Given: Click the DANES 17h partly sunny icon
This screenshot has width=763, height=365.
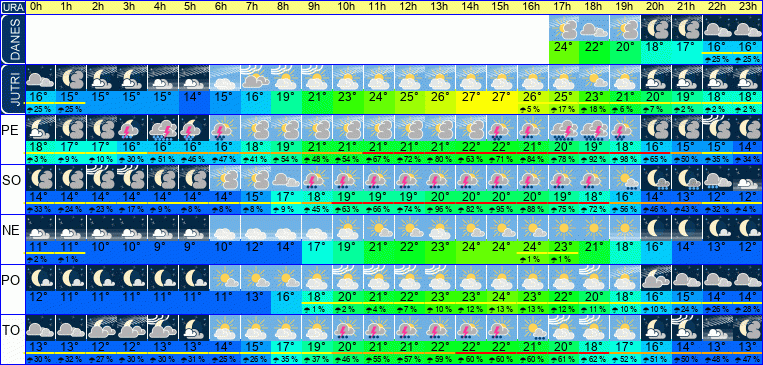Looking at the screenshot, I should tap(564, 28).
